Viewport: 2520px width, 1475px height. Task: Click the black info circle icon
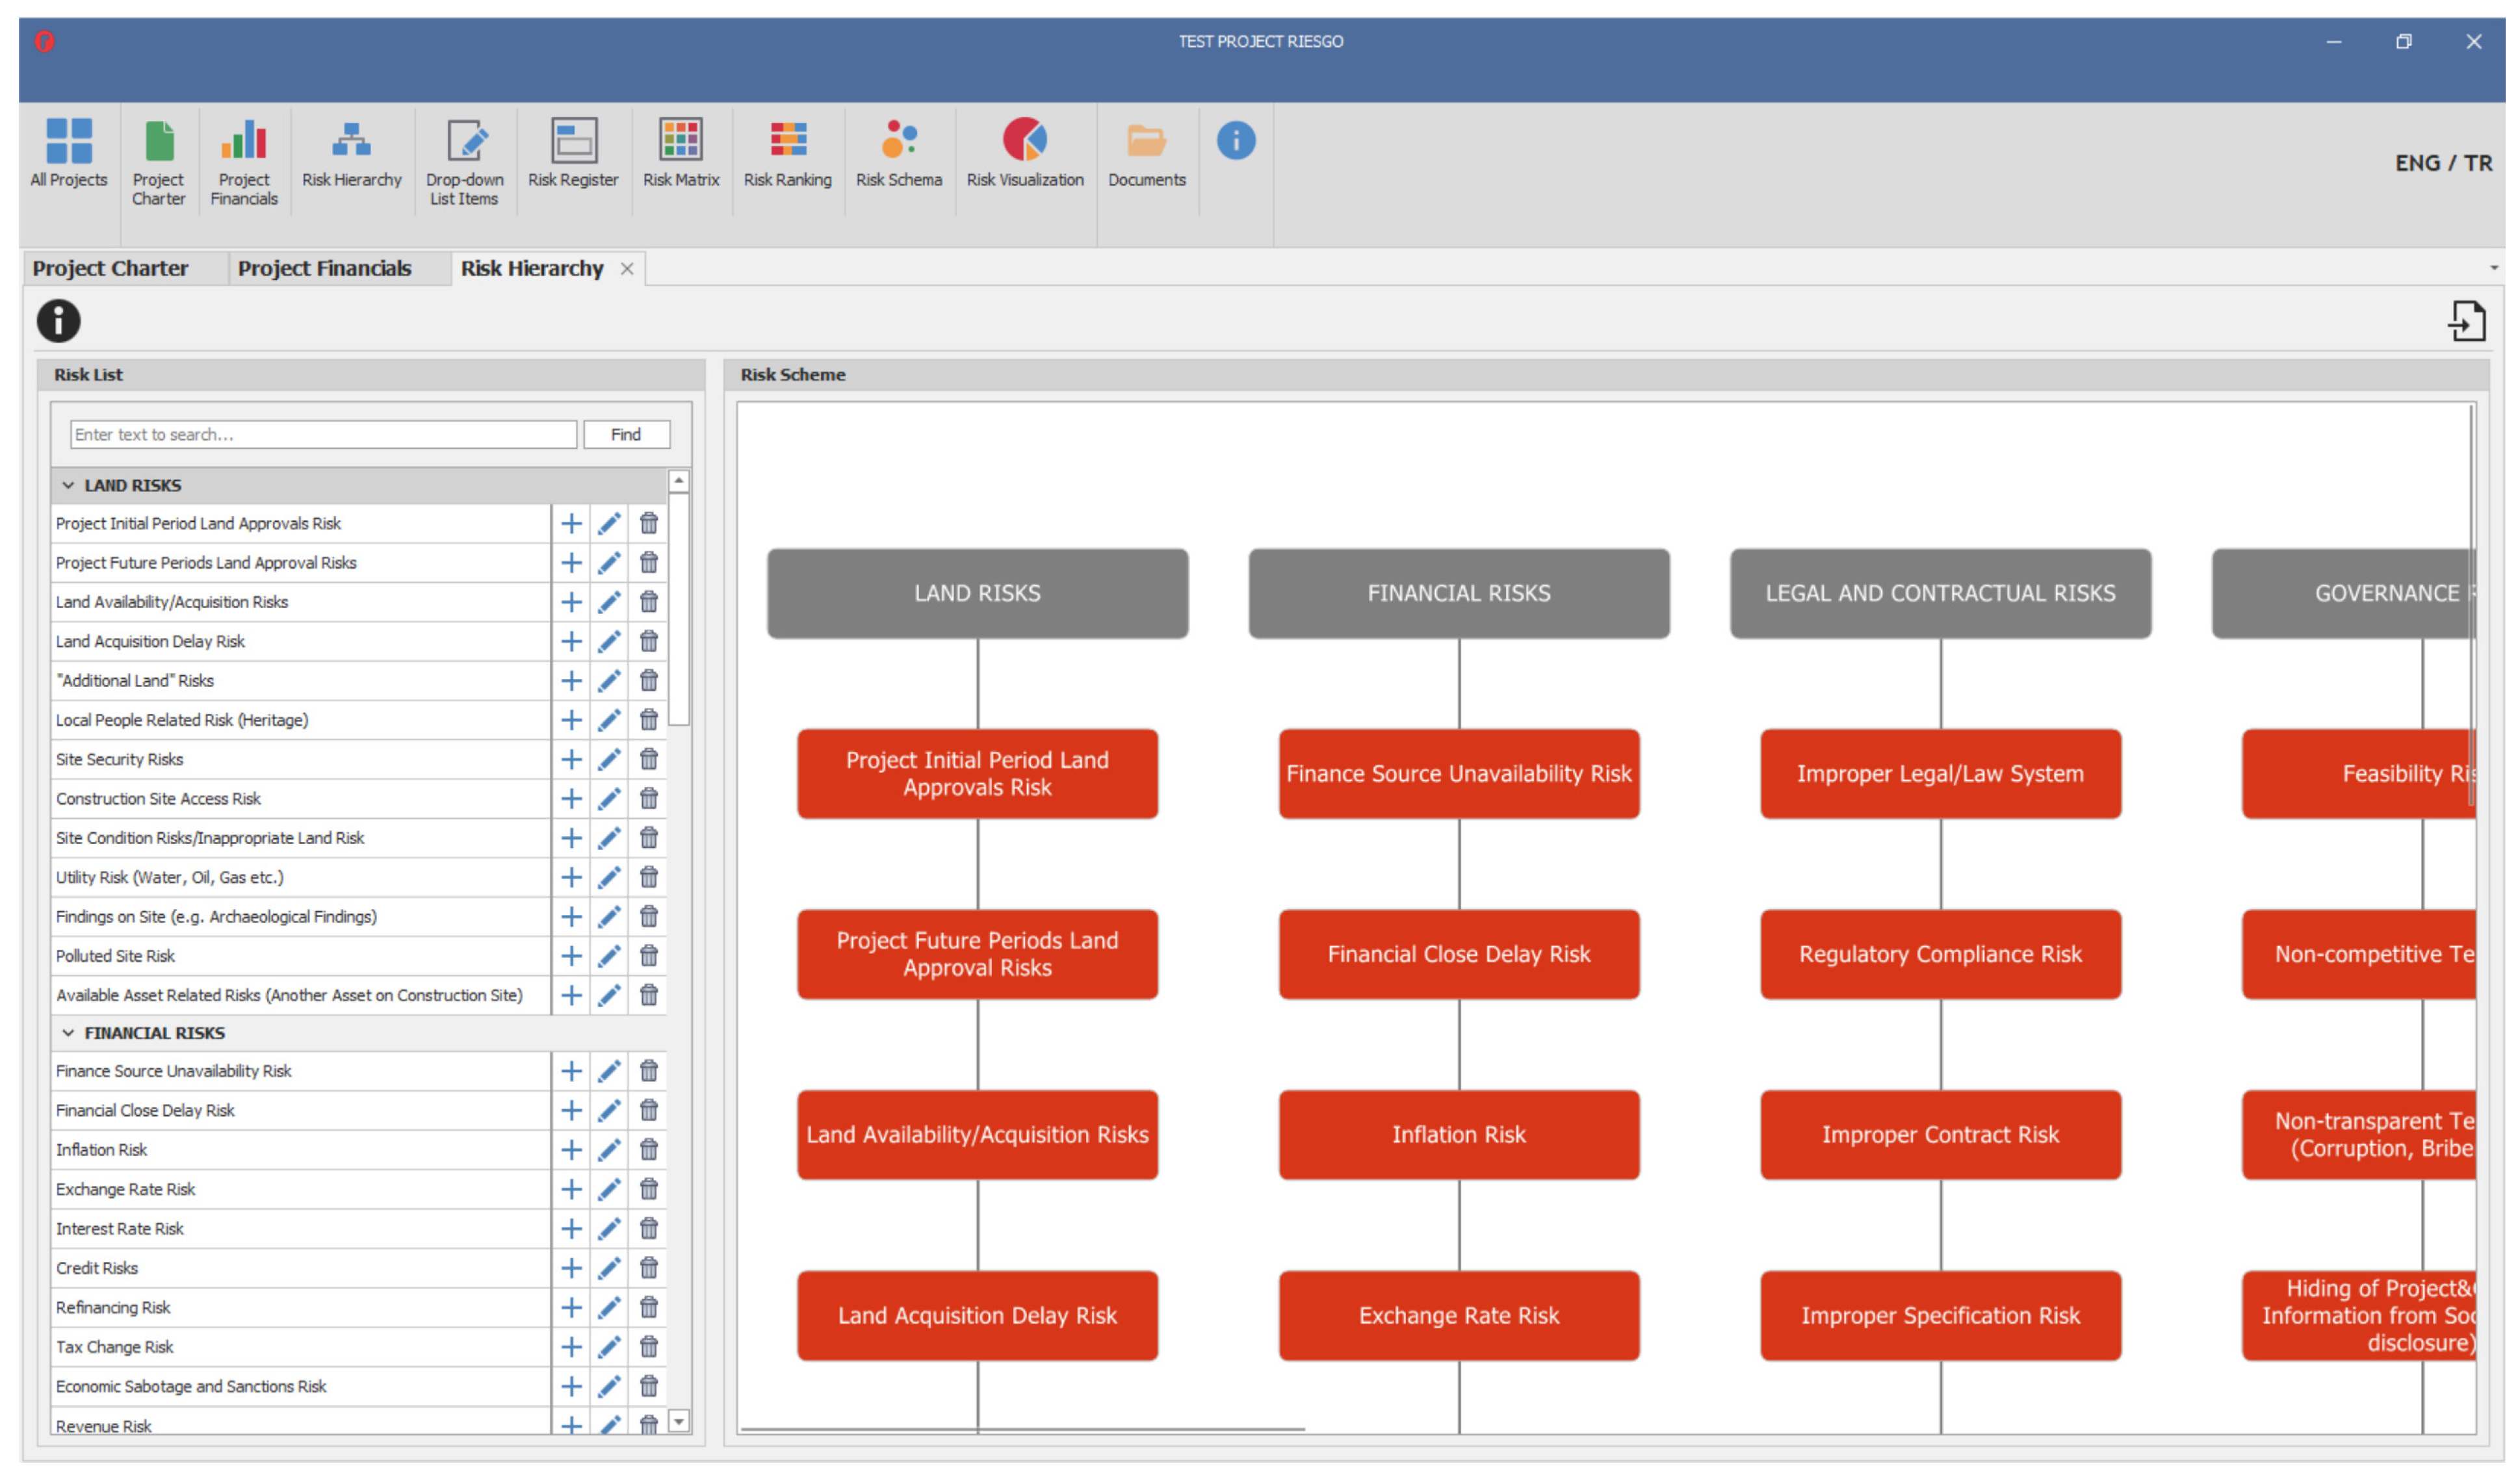pyautogui.click(x=58, y=321)
